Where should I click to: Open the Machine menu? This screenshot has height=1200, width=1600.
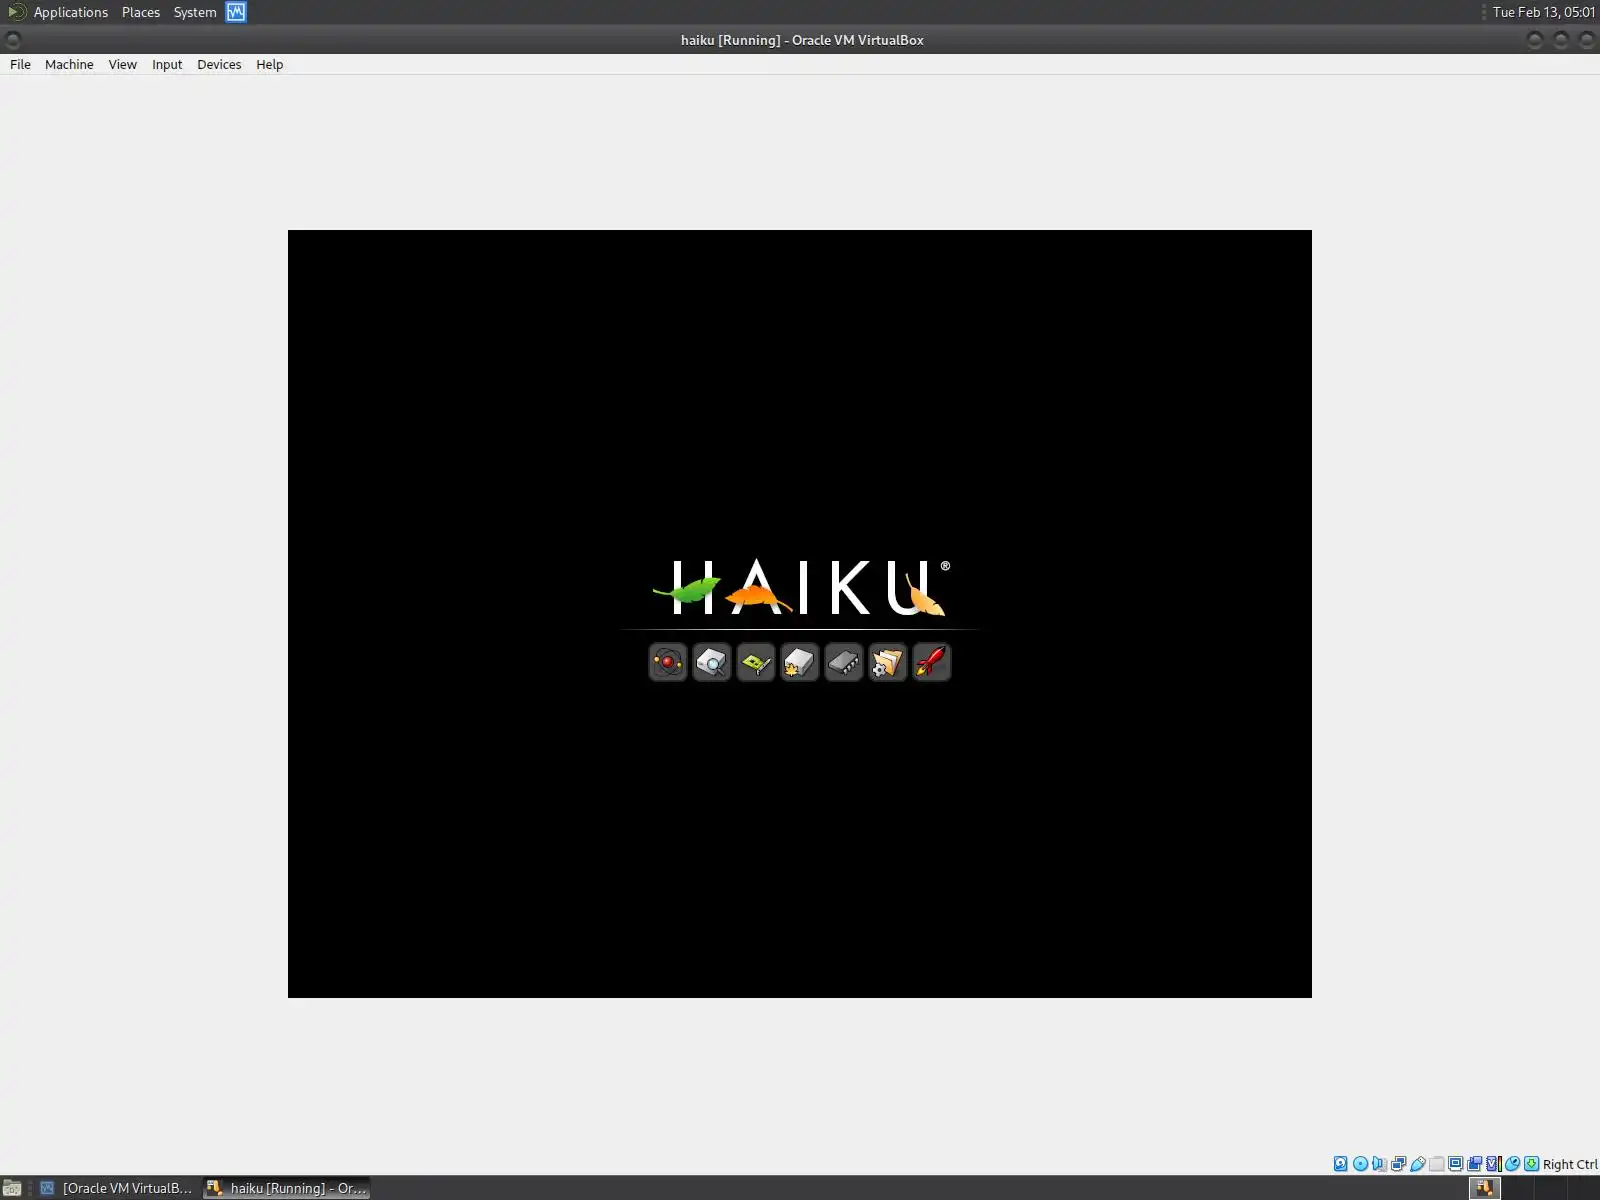point(69,64)
